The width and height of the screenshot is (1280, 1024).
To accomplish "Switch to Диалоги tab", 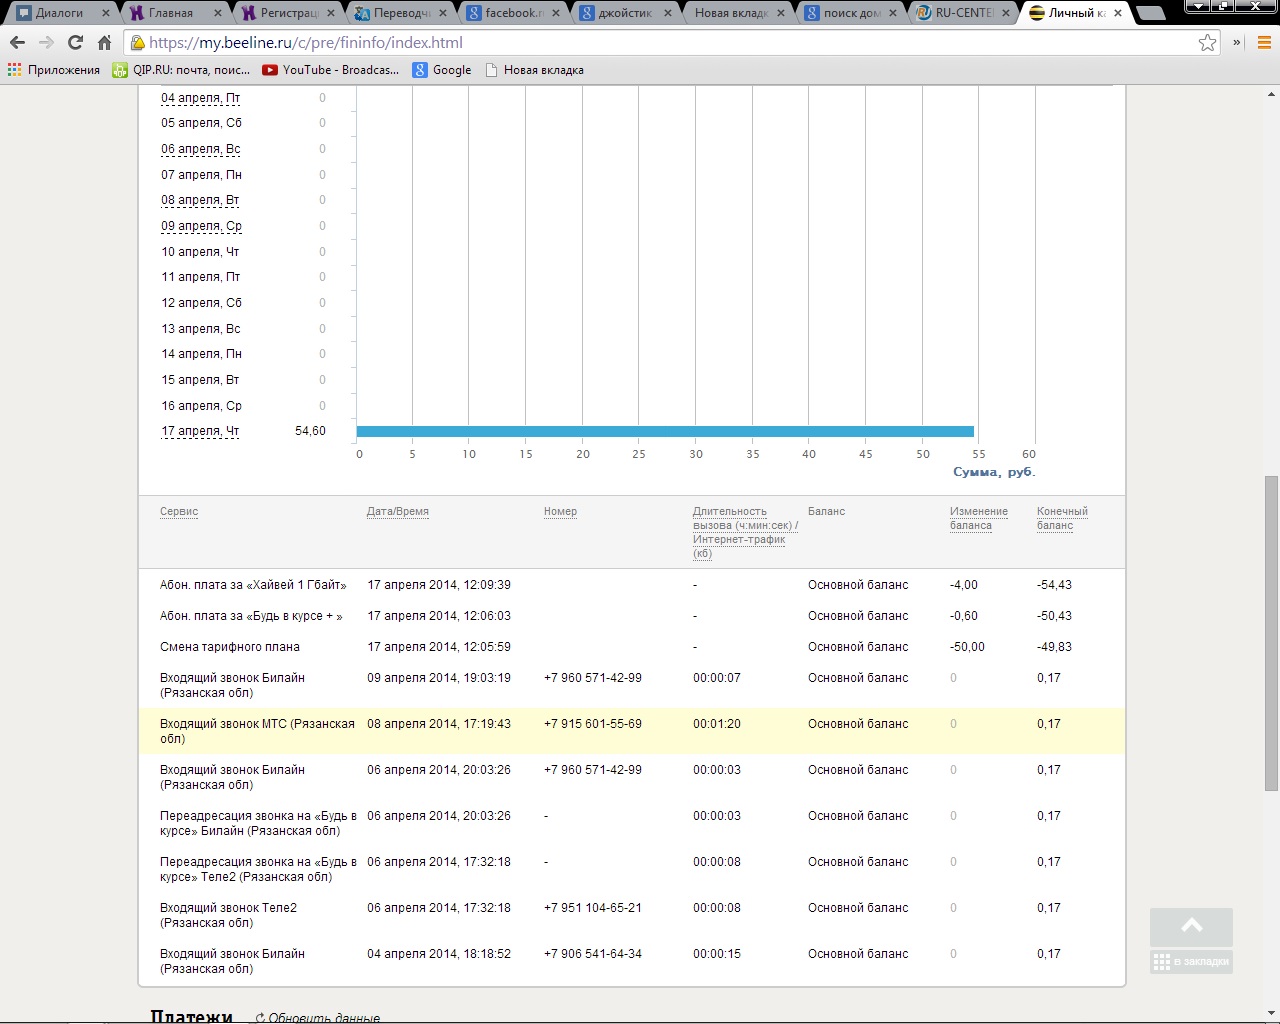I will [x=59, y=13].
